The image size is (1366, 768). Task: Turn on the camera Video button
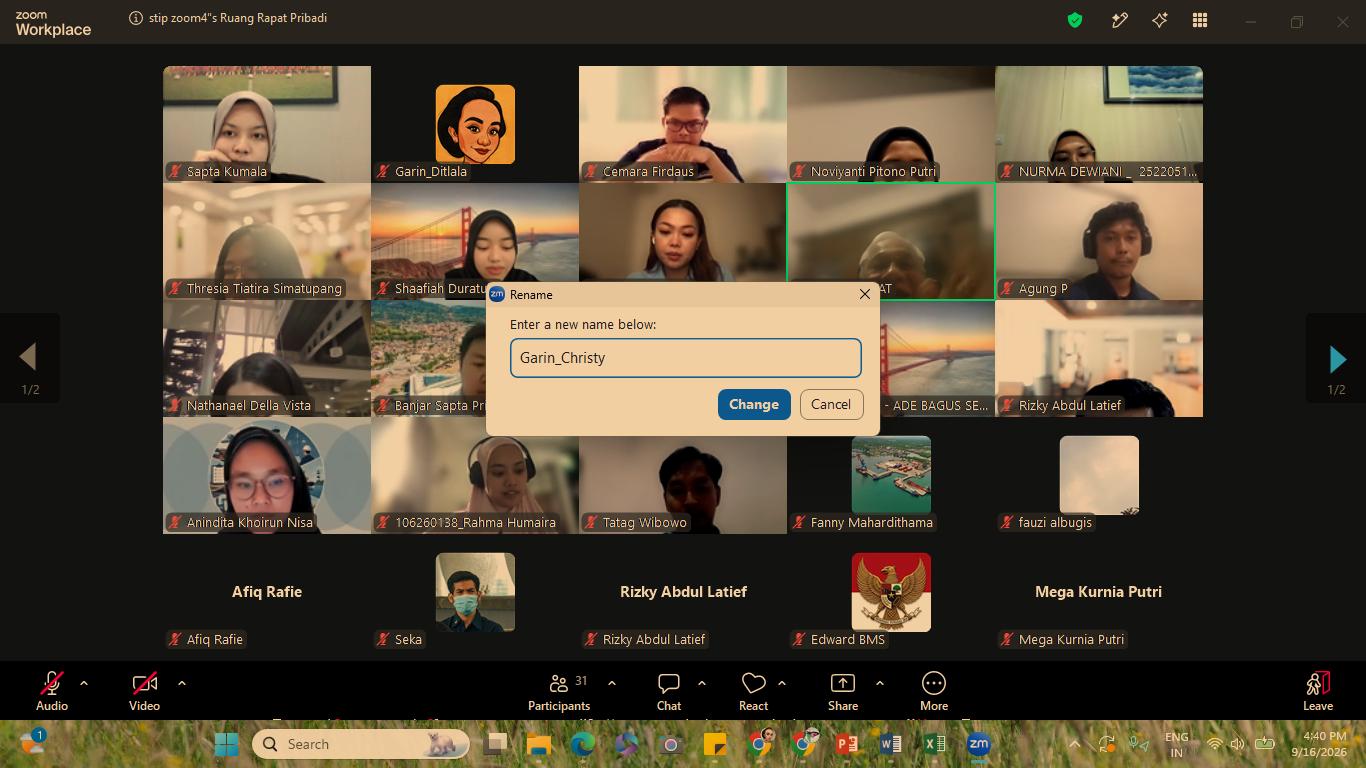(144, 690)
